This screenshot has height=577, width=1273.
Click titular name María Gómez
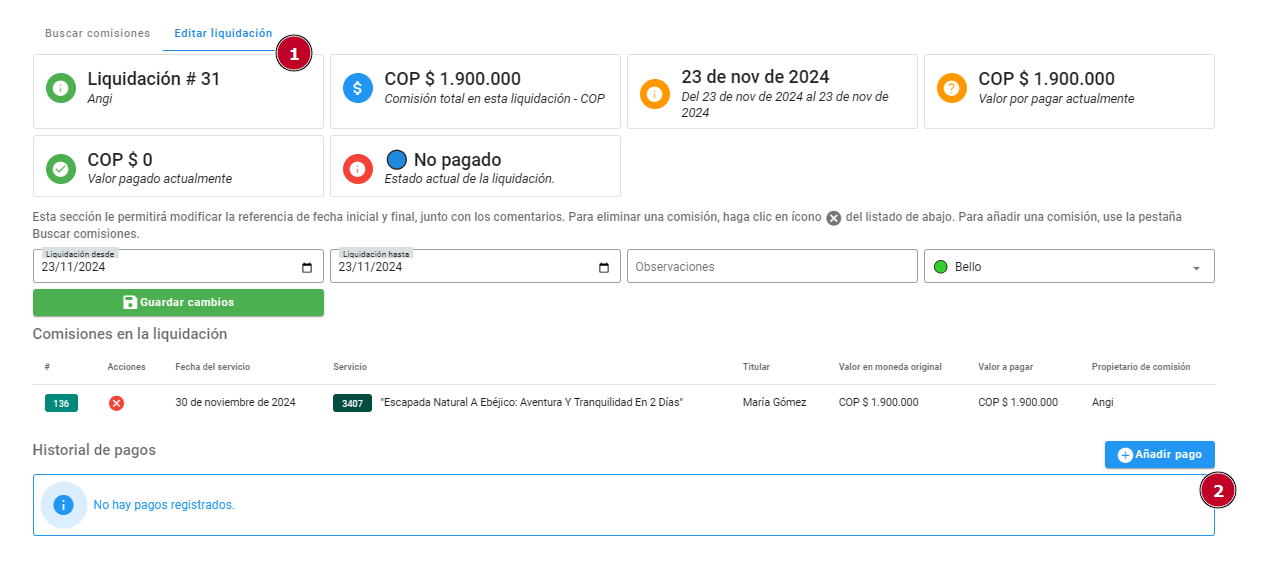[775, 402]
